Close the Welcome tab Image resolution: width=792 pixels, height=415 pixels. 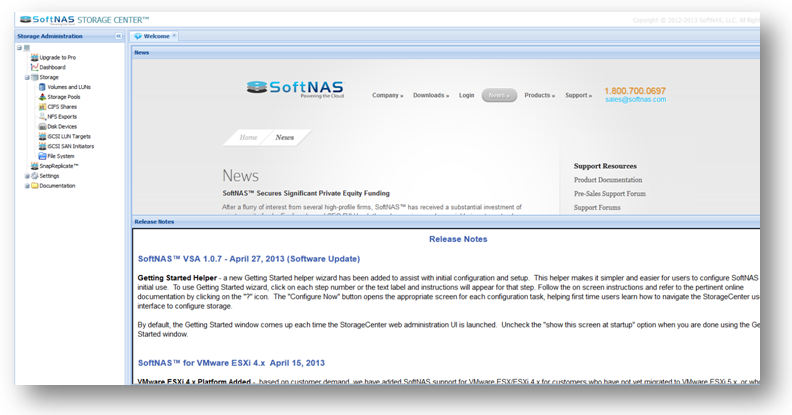coord(174,35)
